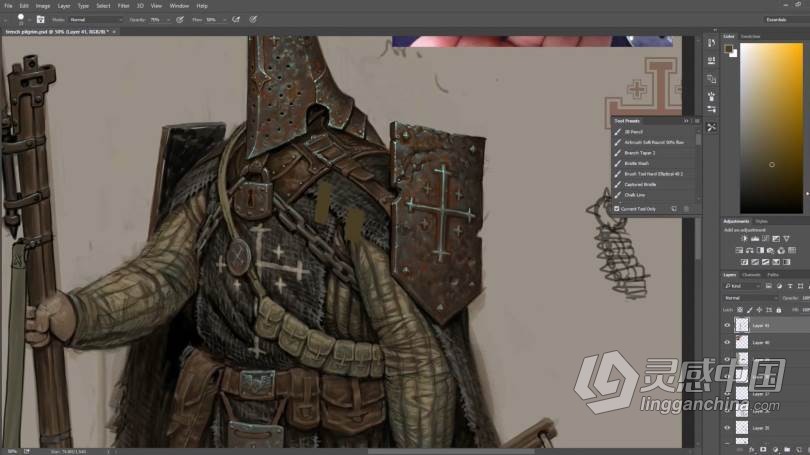Toggle the Brush panel button
This screenshot has height=455, width=810.
40,20
